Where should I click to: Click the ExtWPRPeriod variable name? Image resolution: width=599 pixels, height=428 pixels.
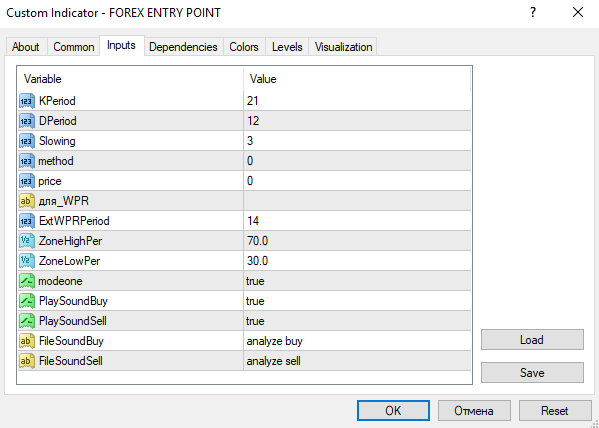pos(74,221)
